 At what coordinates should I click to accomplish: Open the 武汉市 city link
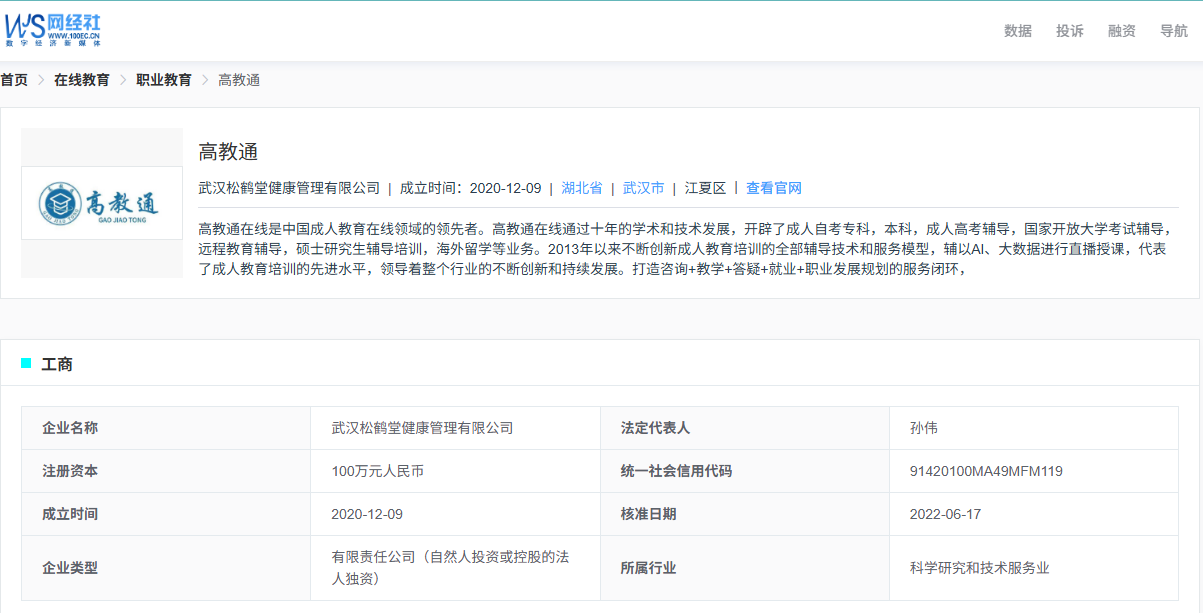coord(644,188)
